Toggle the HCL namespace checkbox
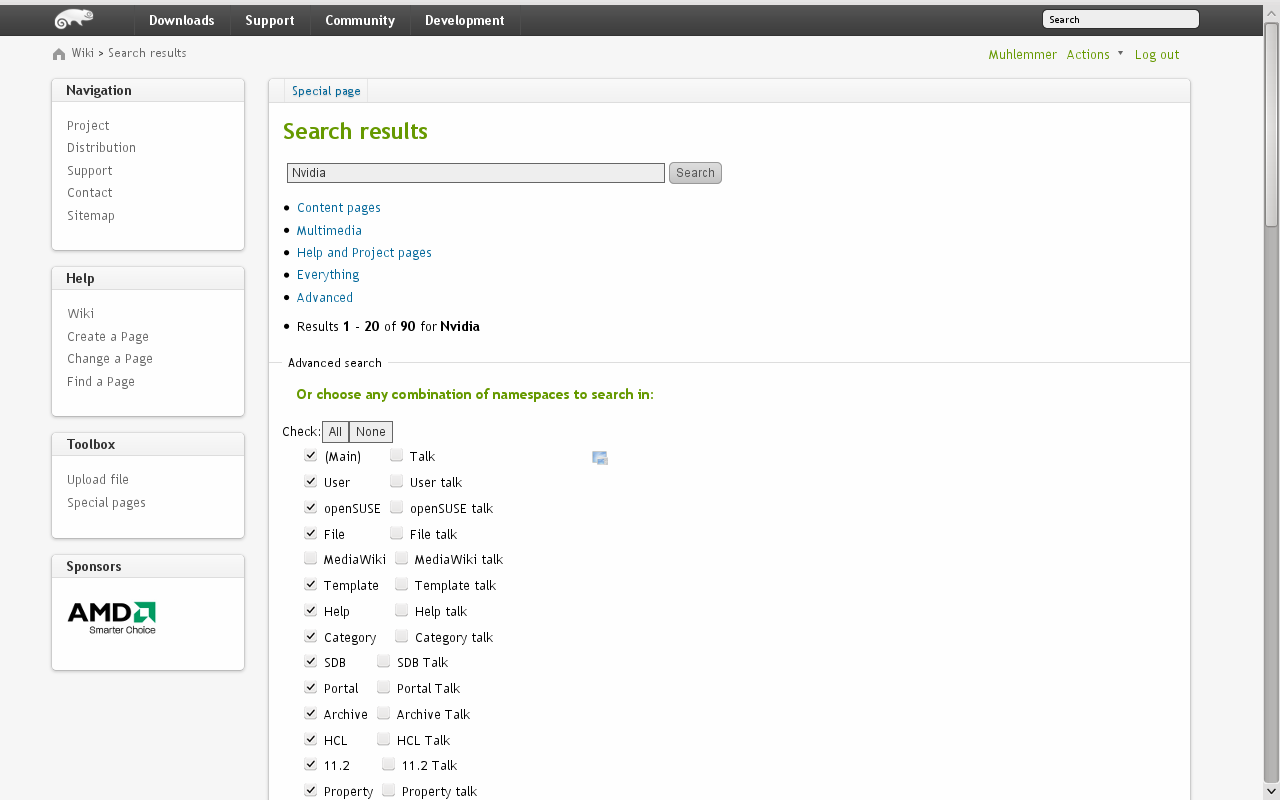 311,739
